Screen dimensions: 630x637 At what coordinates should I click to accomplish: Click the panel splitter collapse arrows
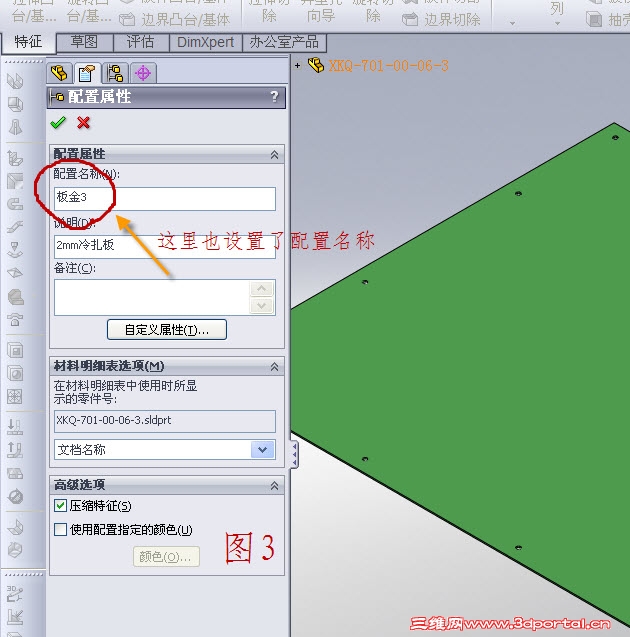coord(294,455)
